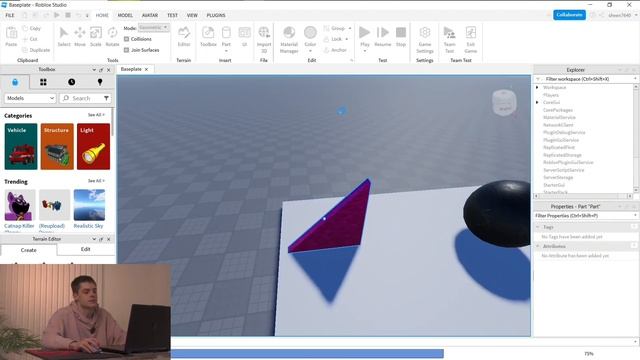Open the Lock dropdown arrow

pos(347,39)
